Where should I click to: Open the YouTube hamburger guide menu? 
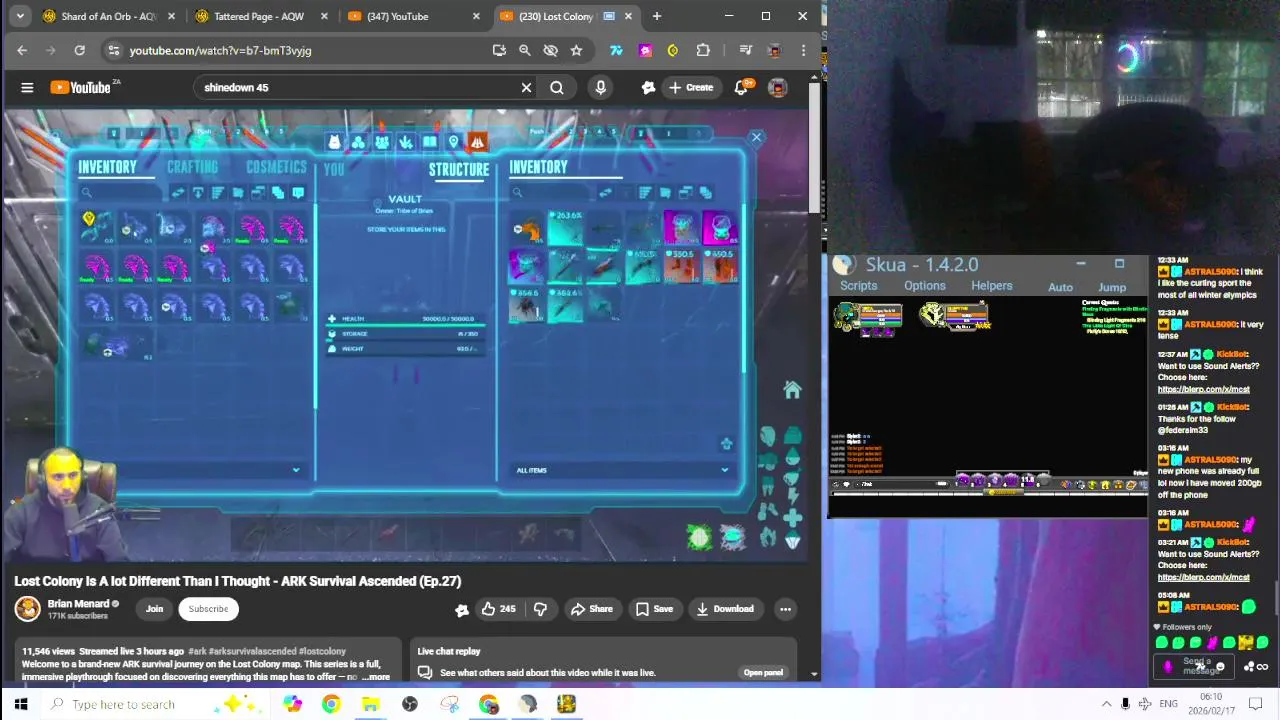pos(27,88)
